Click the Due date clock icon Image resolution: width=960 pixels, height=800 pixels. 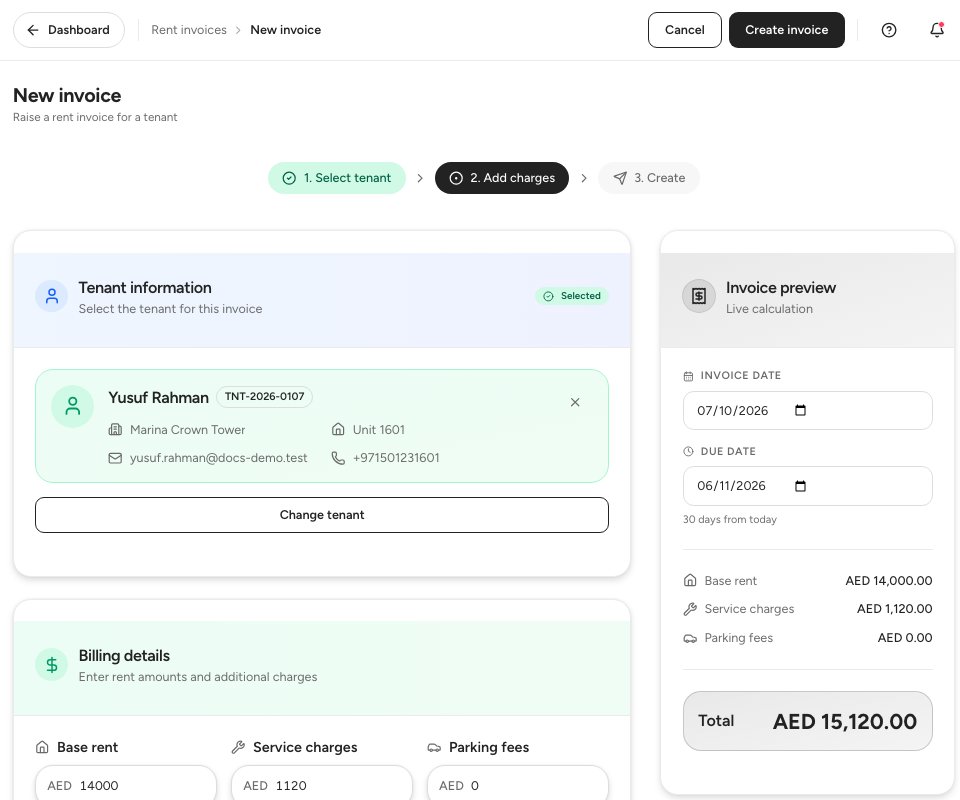pyautogui.click(x=688, y=452)
